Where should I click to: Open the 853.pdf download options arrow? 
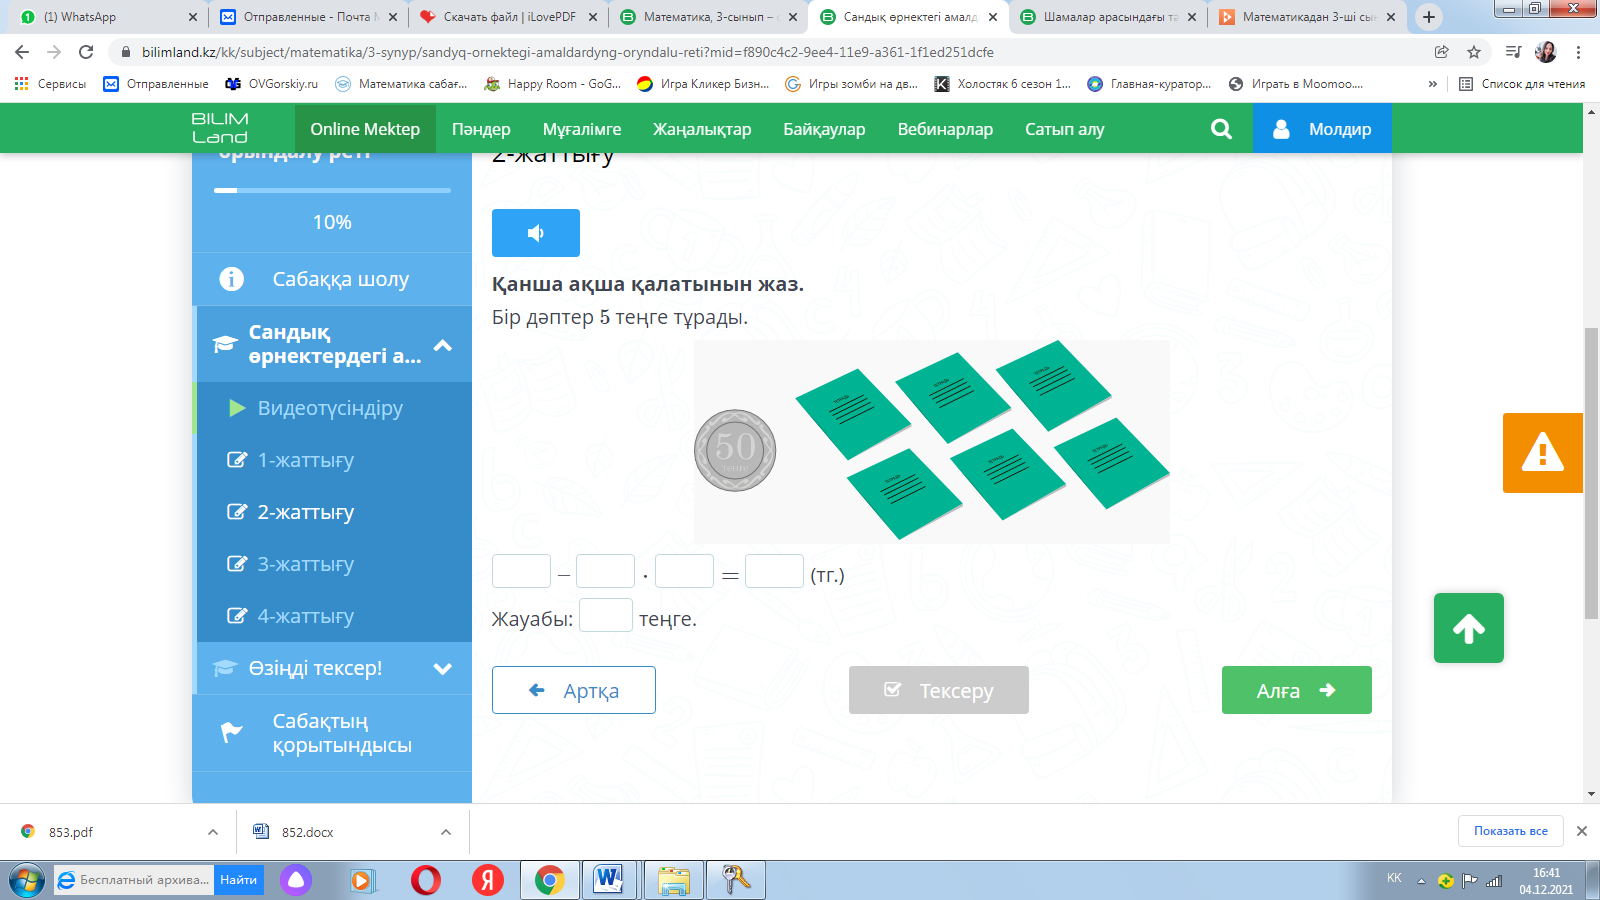point(213,832)
